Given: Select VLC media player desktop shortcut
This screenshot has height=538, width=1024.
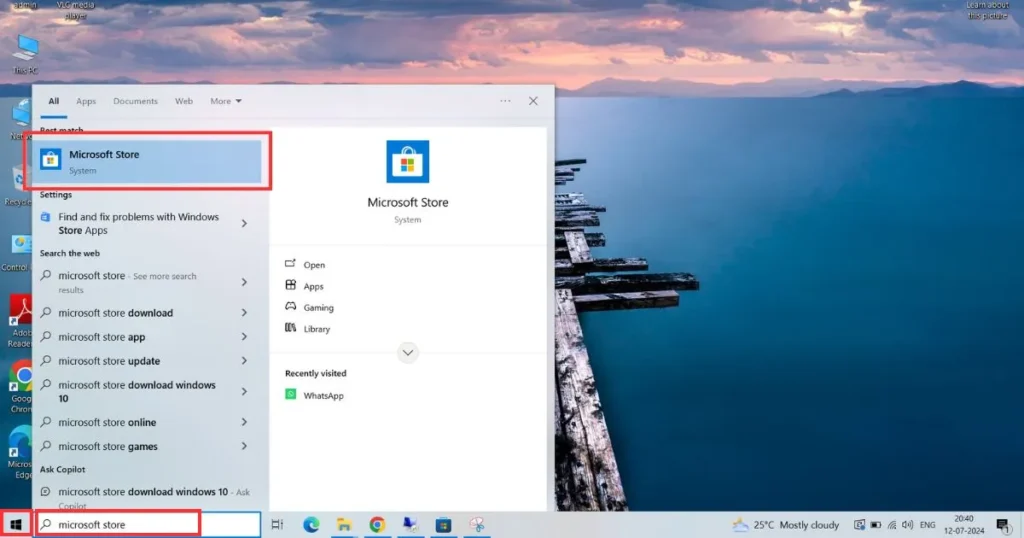Looking at the screenshot, I should (76, 10).
